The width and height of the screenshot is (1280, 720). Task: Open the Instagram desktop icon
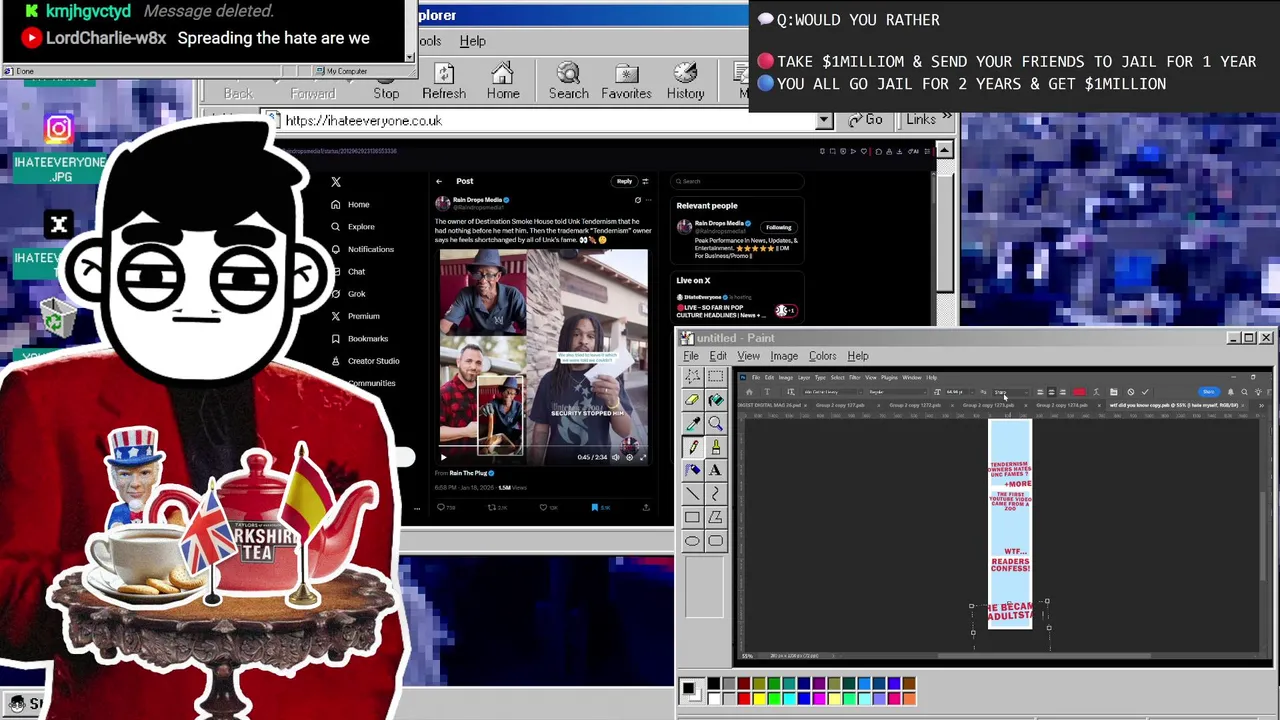[x=59, y=129]
